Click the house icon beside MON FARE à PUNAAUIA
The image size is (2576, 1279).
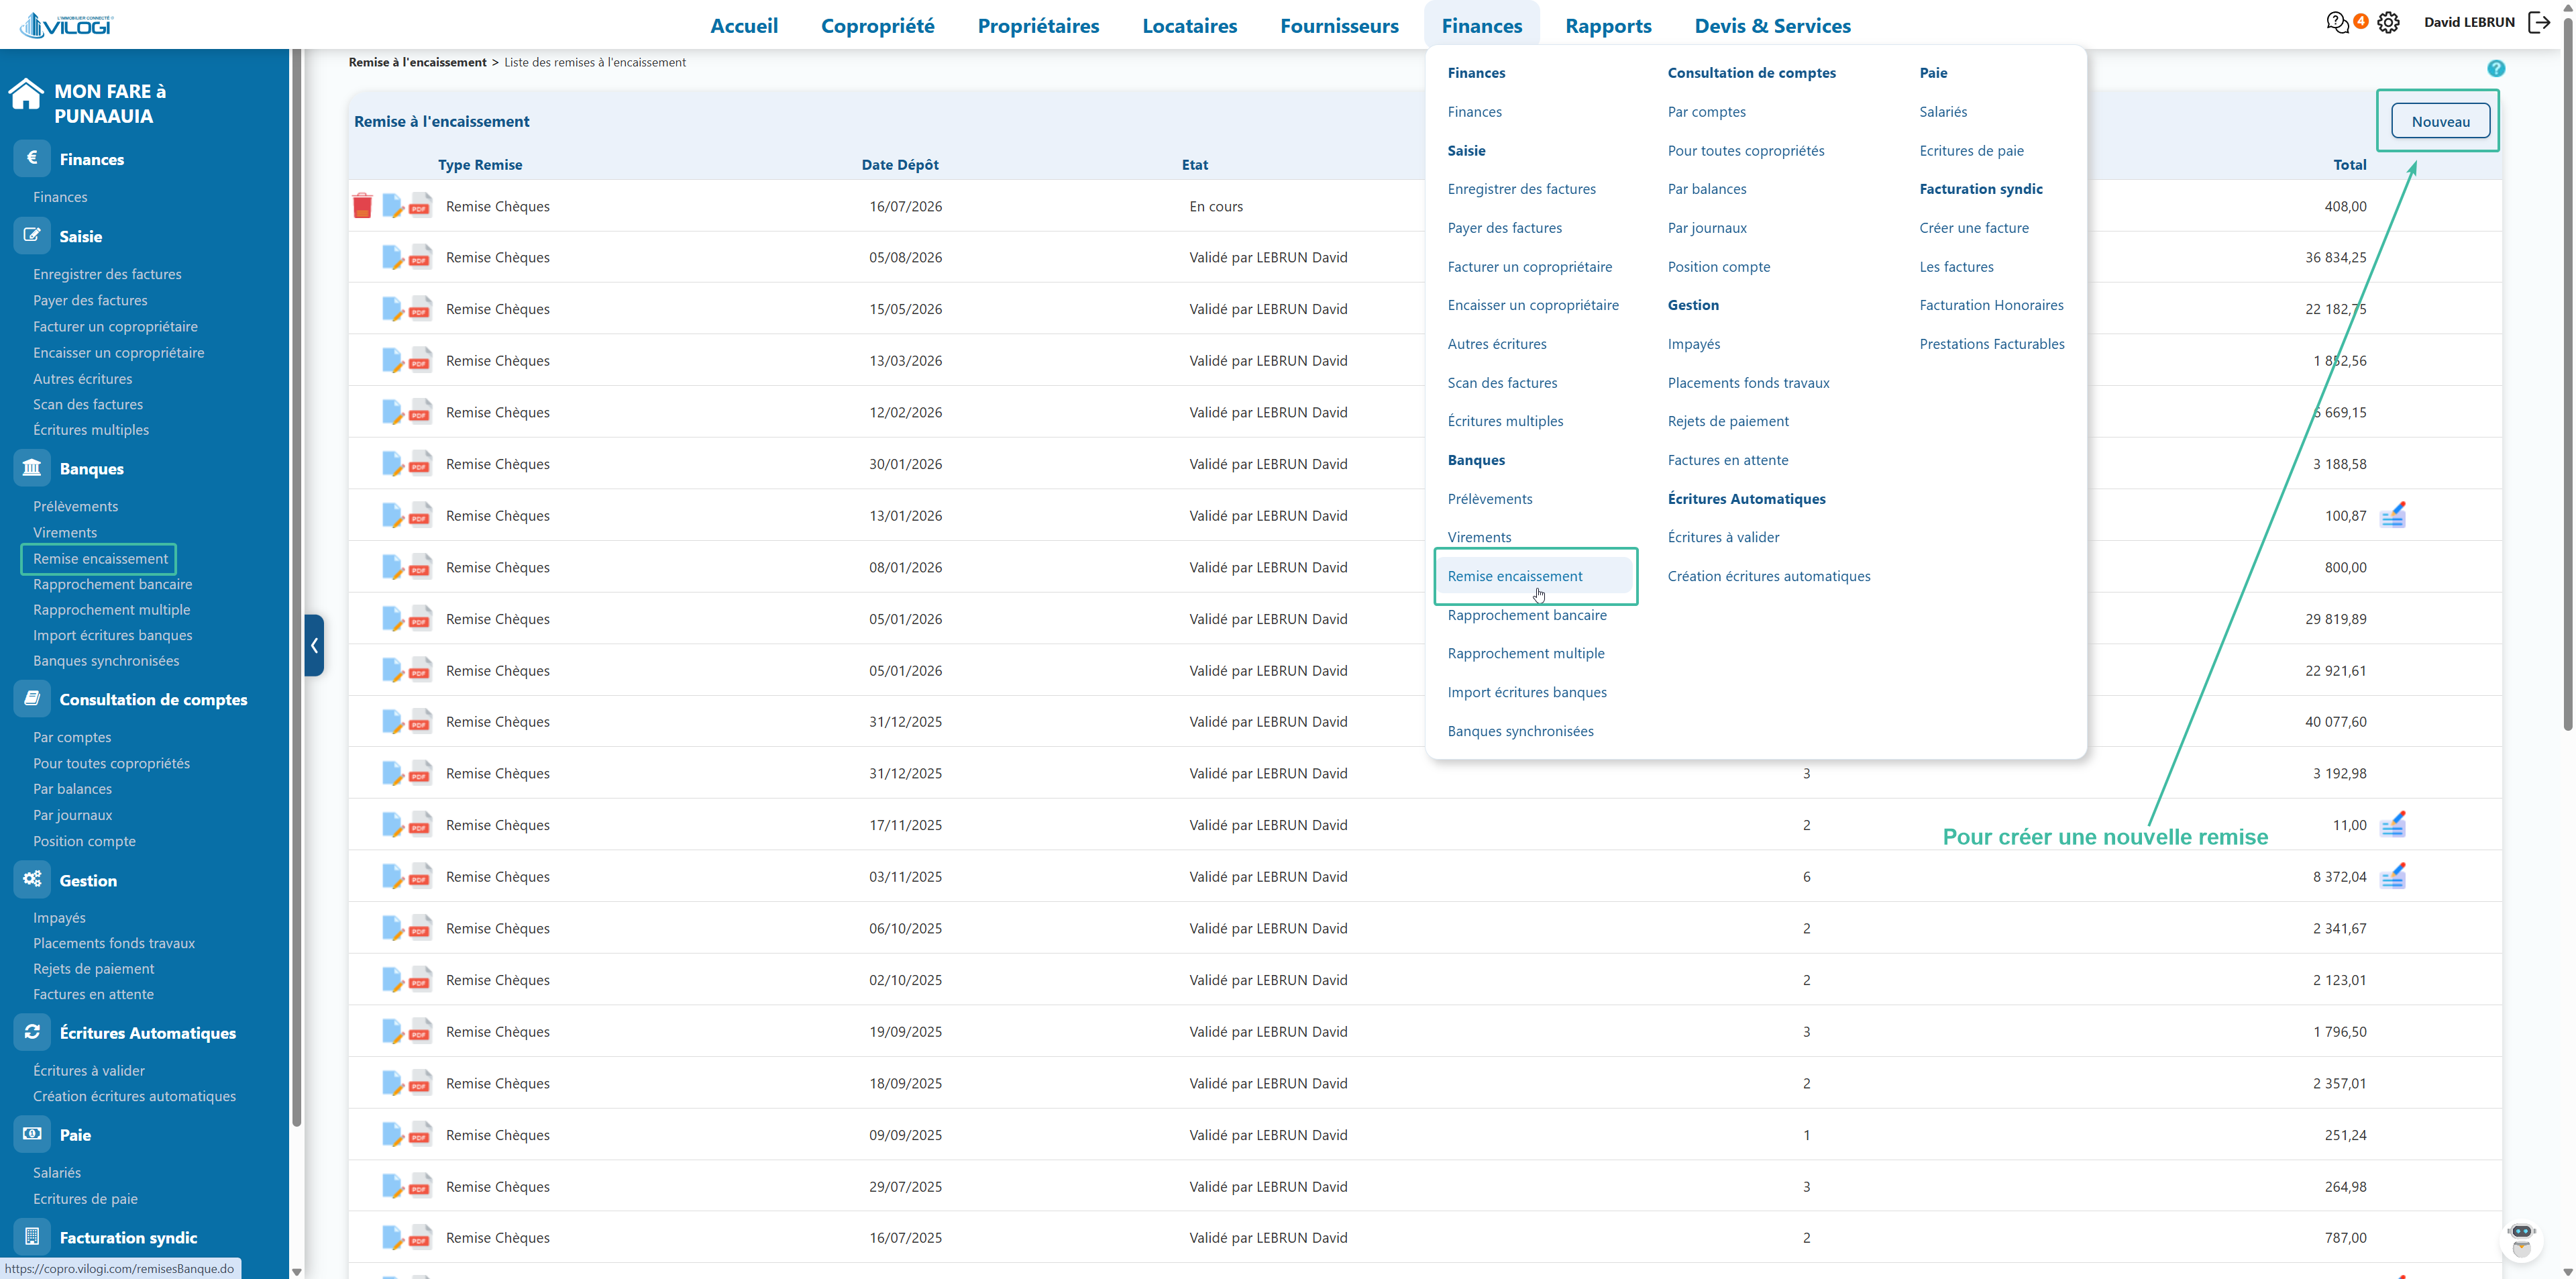26,95
